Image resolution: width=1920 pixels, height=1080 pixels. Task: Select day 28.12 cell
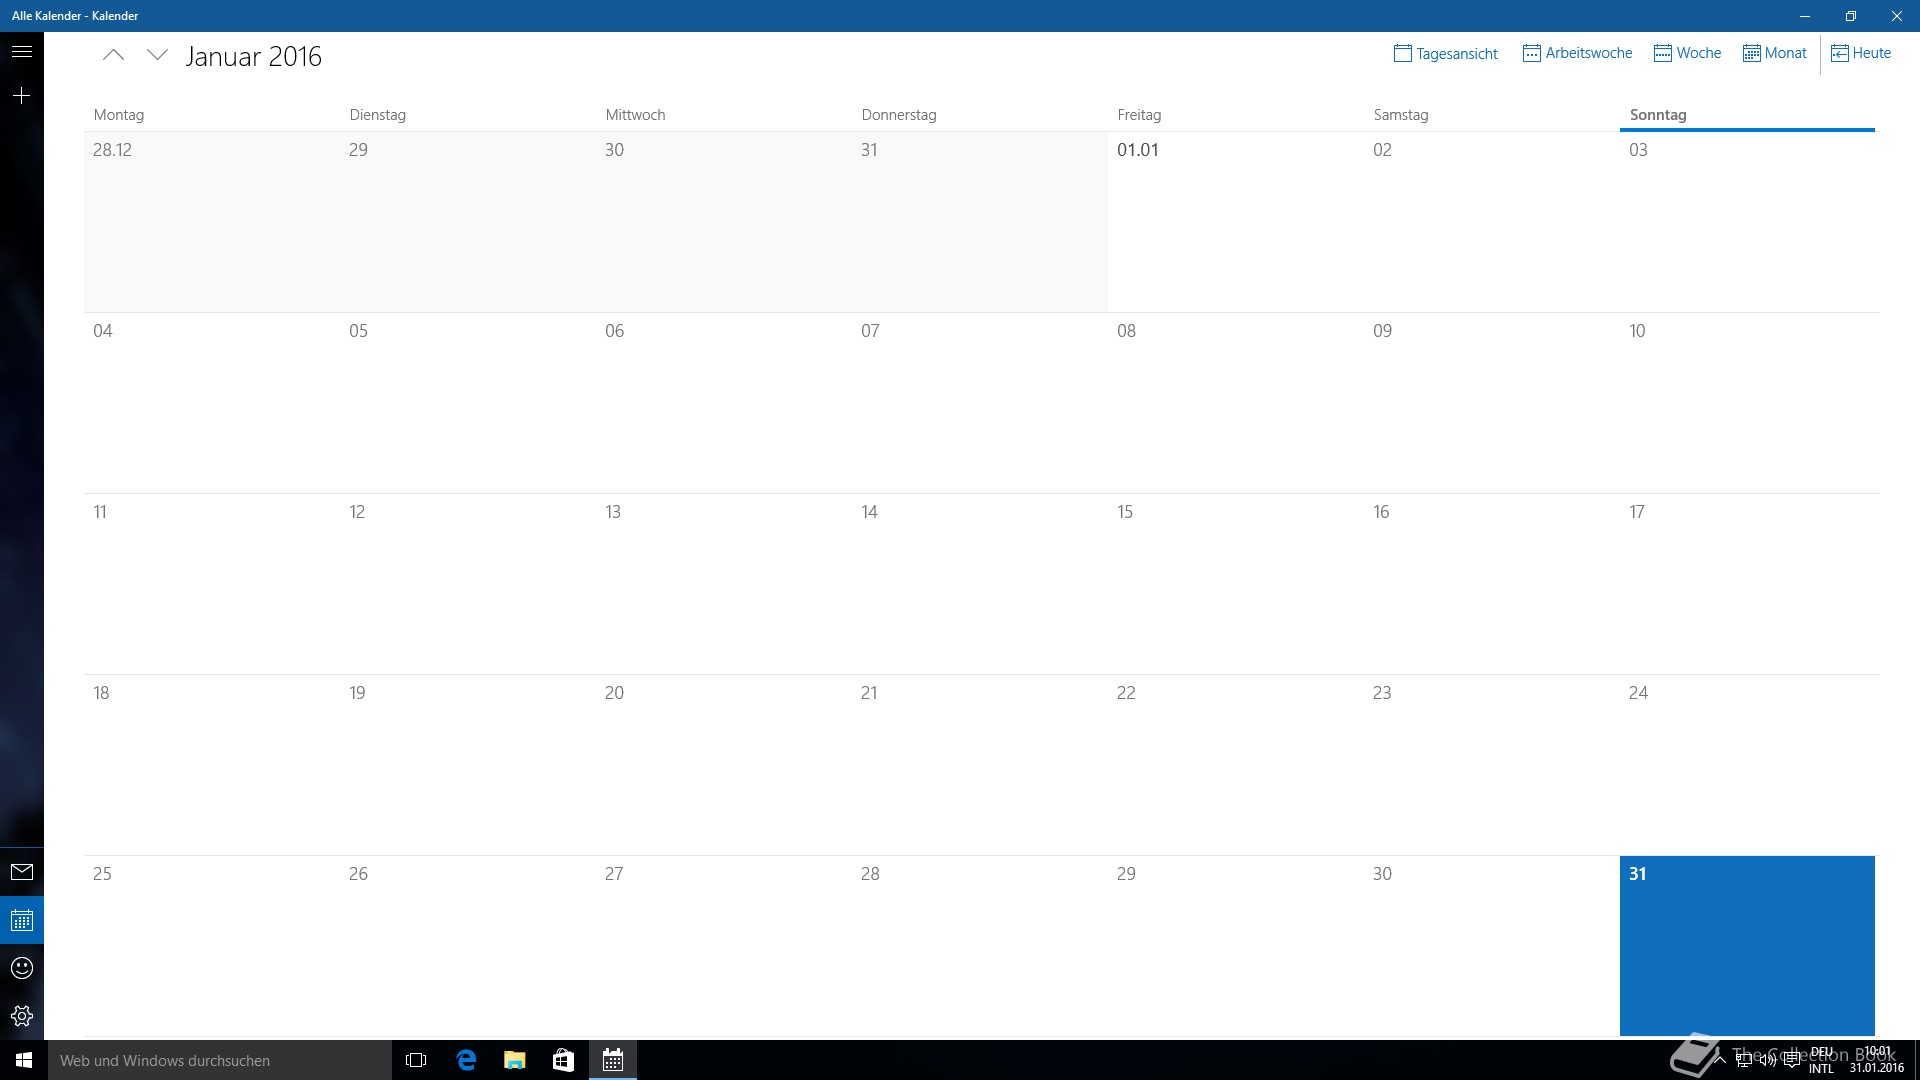212,222
